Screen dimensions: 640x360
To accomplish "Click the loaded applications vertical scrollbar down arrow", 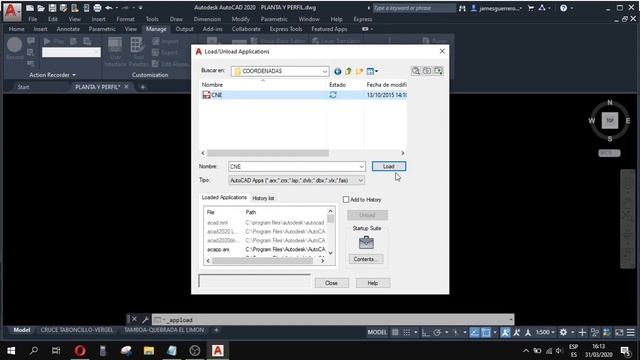I will [x=331, y=253].
